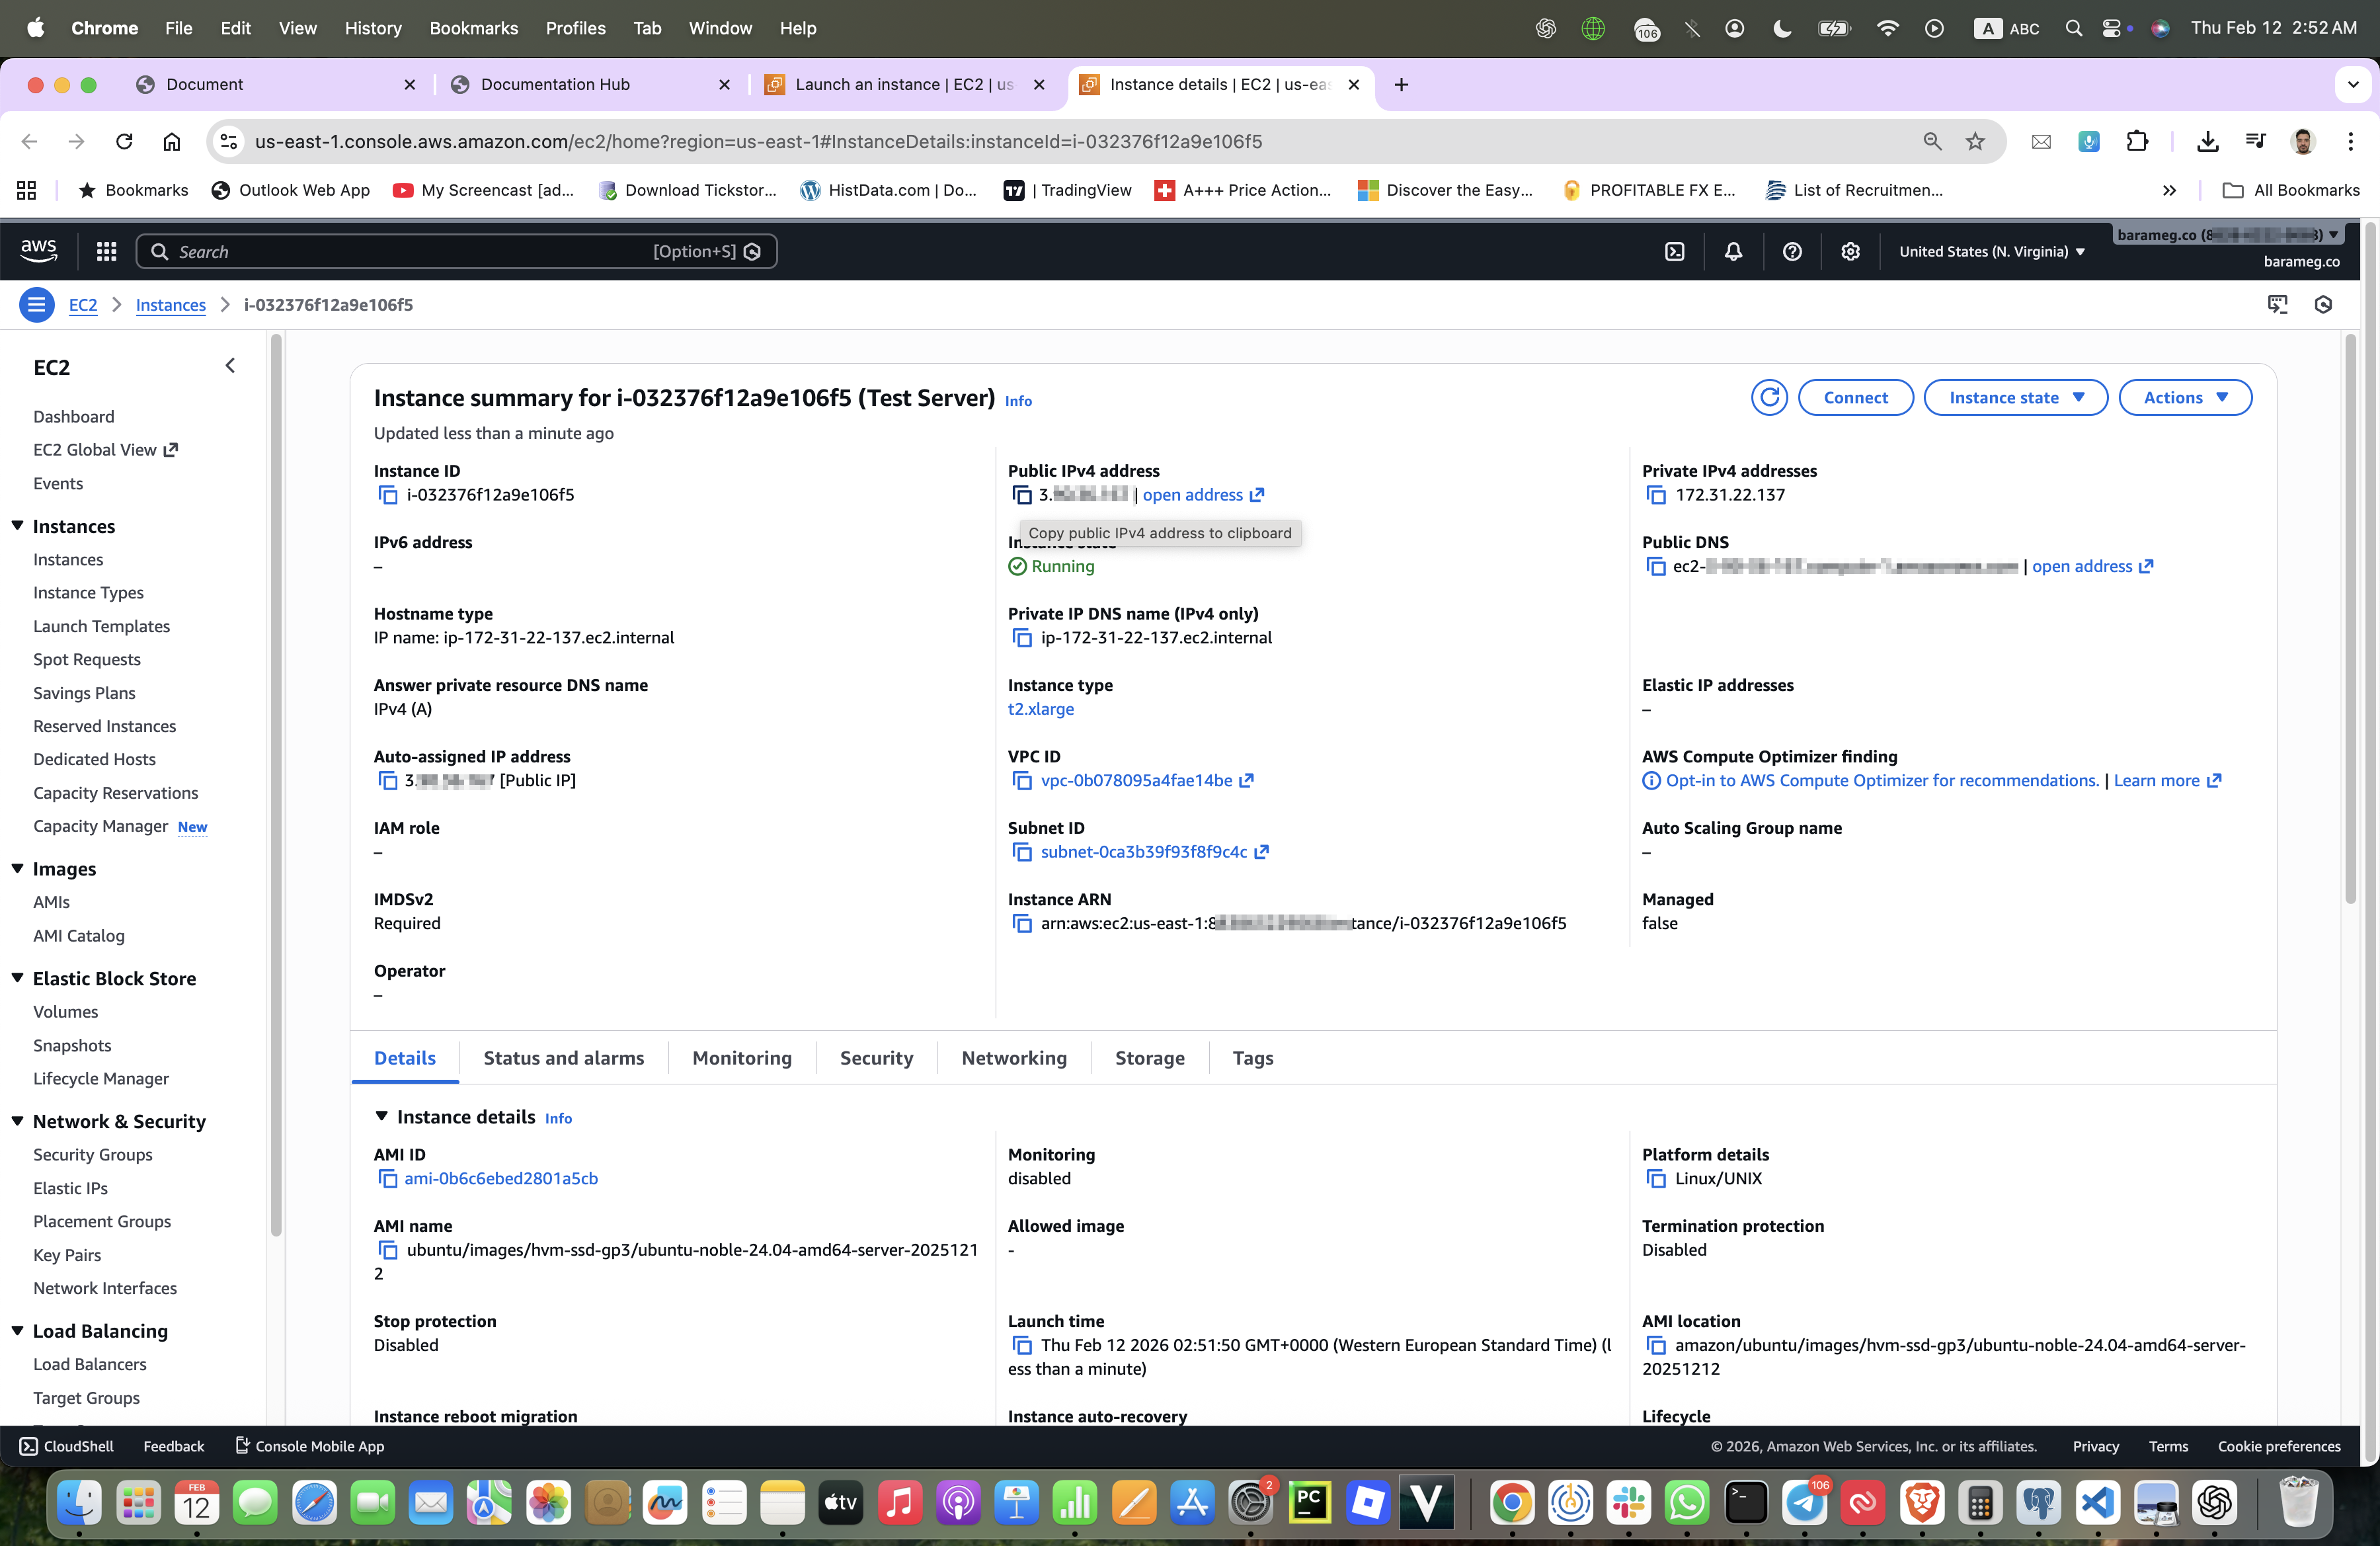2380x1546 pixels.
Task: Copy the Instance ID to clipboard
Action: click(x=388, y=495)
